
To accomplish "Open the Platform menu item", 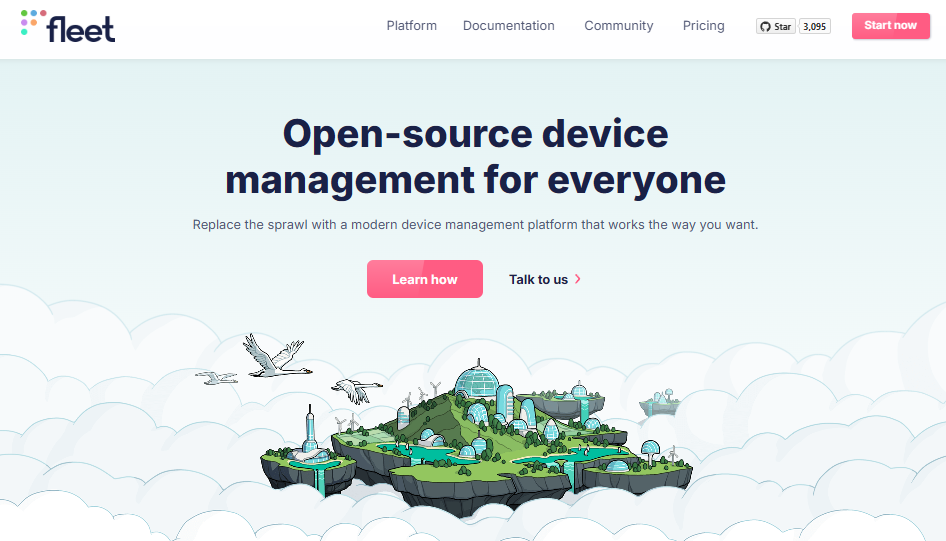I will pos(411,26).
